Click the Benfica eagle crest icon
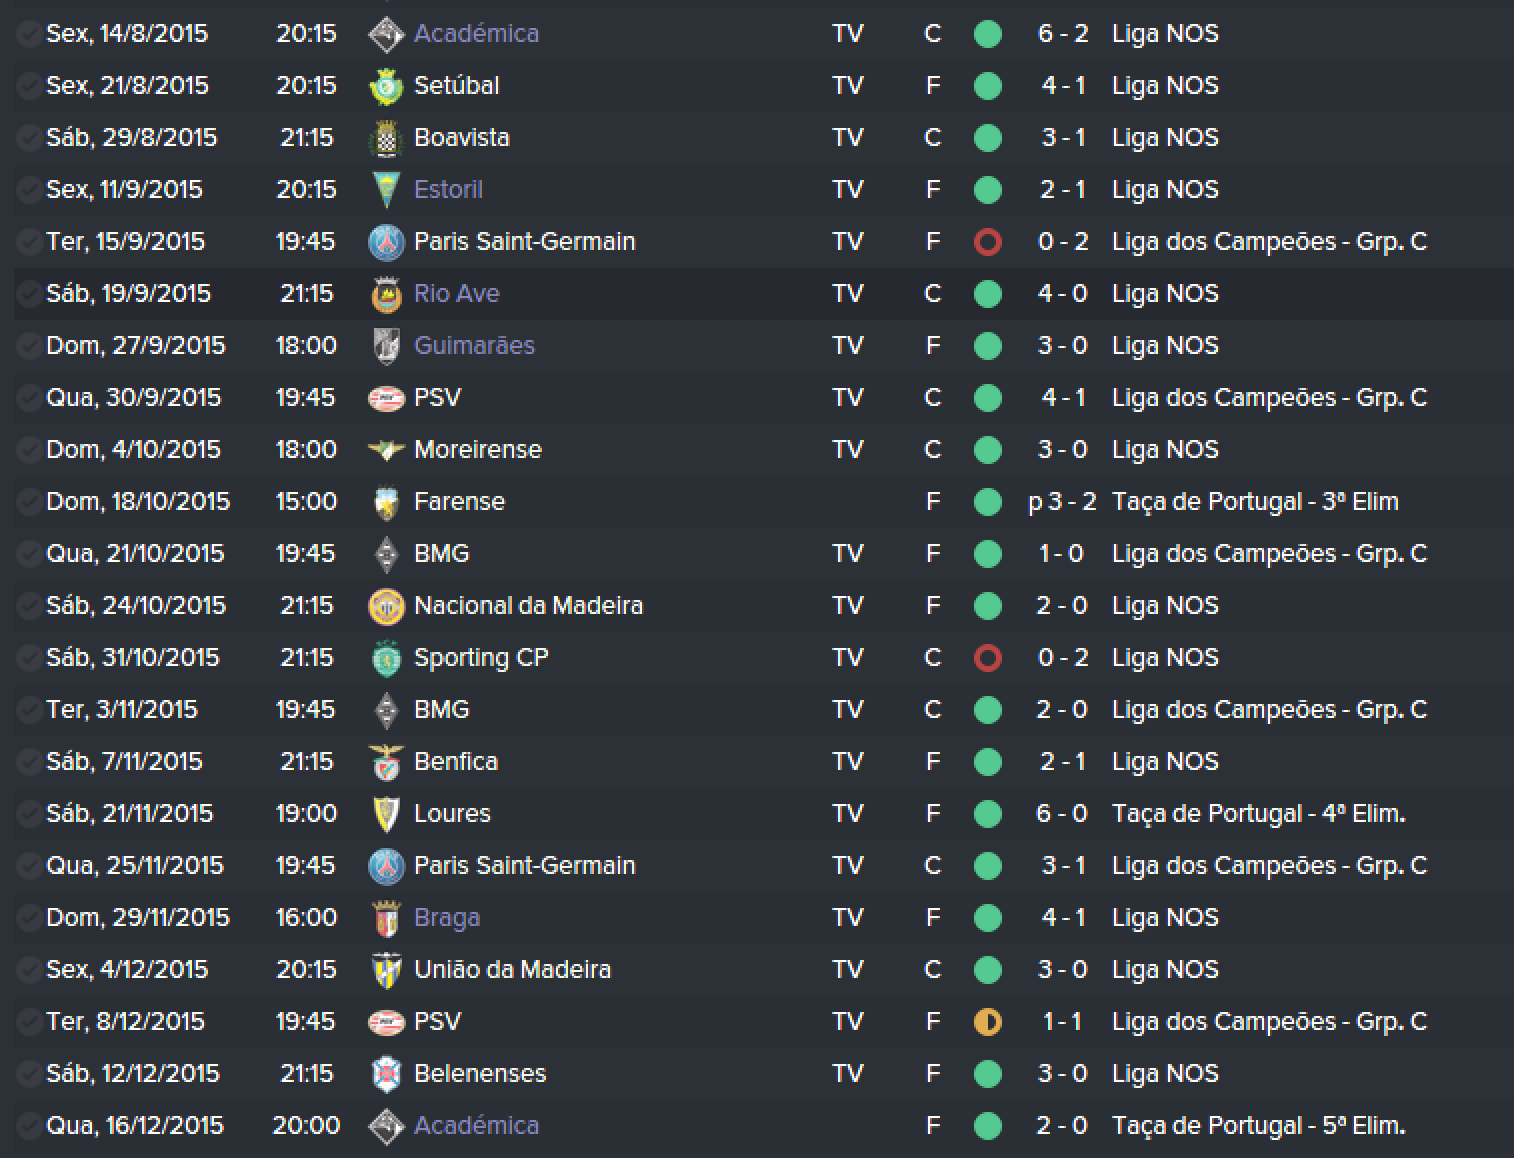Image resolution: width=1514 pixels, height=1158 pixels. pos(386,762)
